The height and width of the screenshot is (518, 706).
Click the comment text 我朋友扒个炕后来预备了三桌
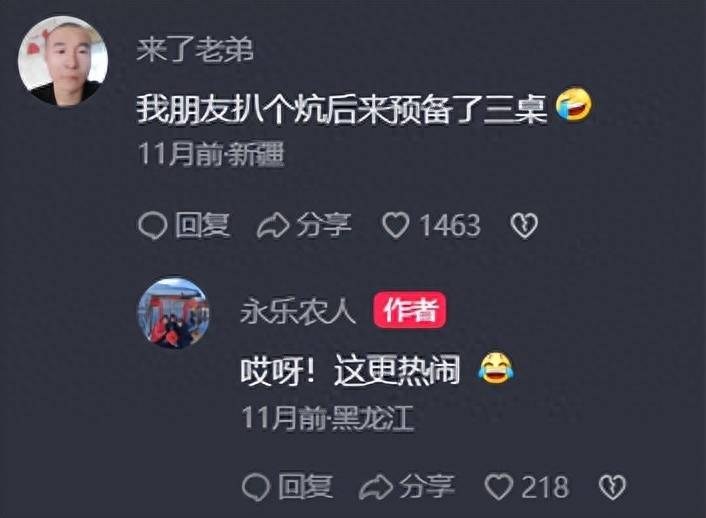[x=342, y=109]
